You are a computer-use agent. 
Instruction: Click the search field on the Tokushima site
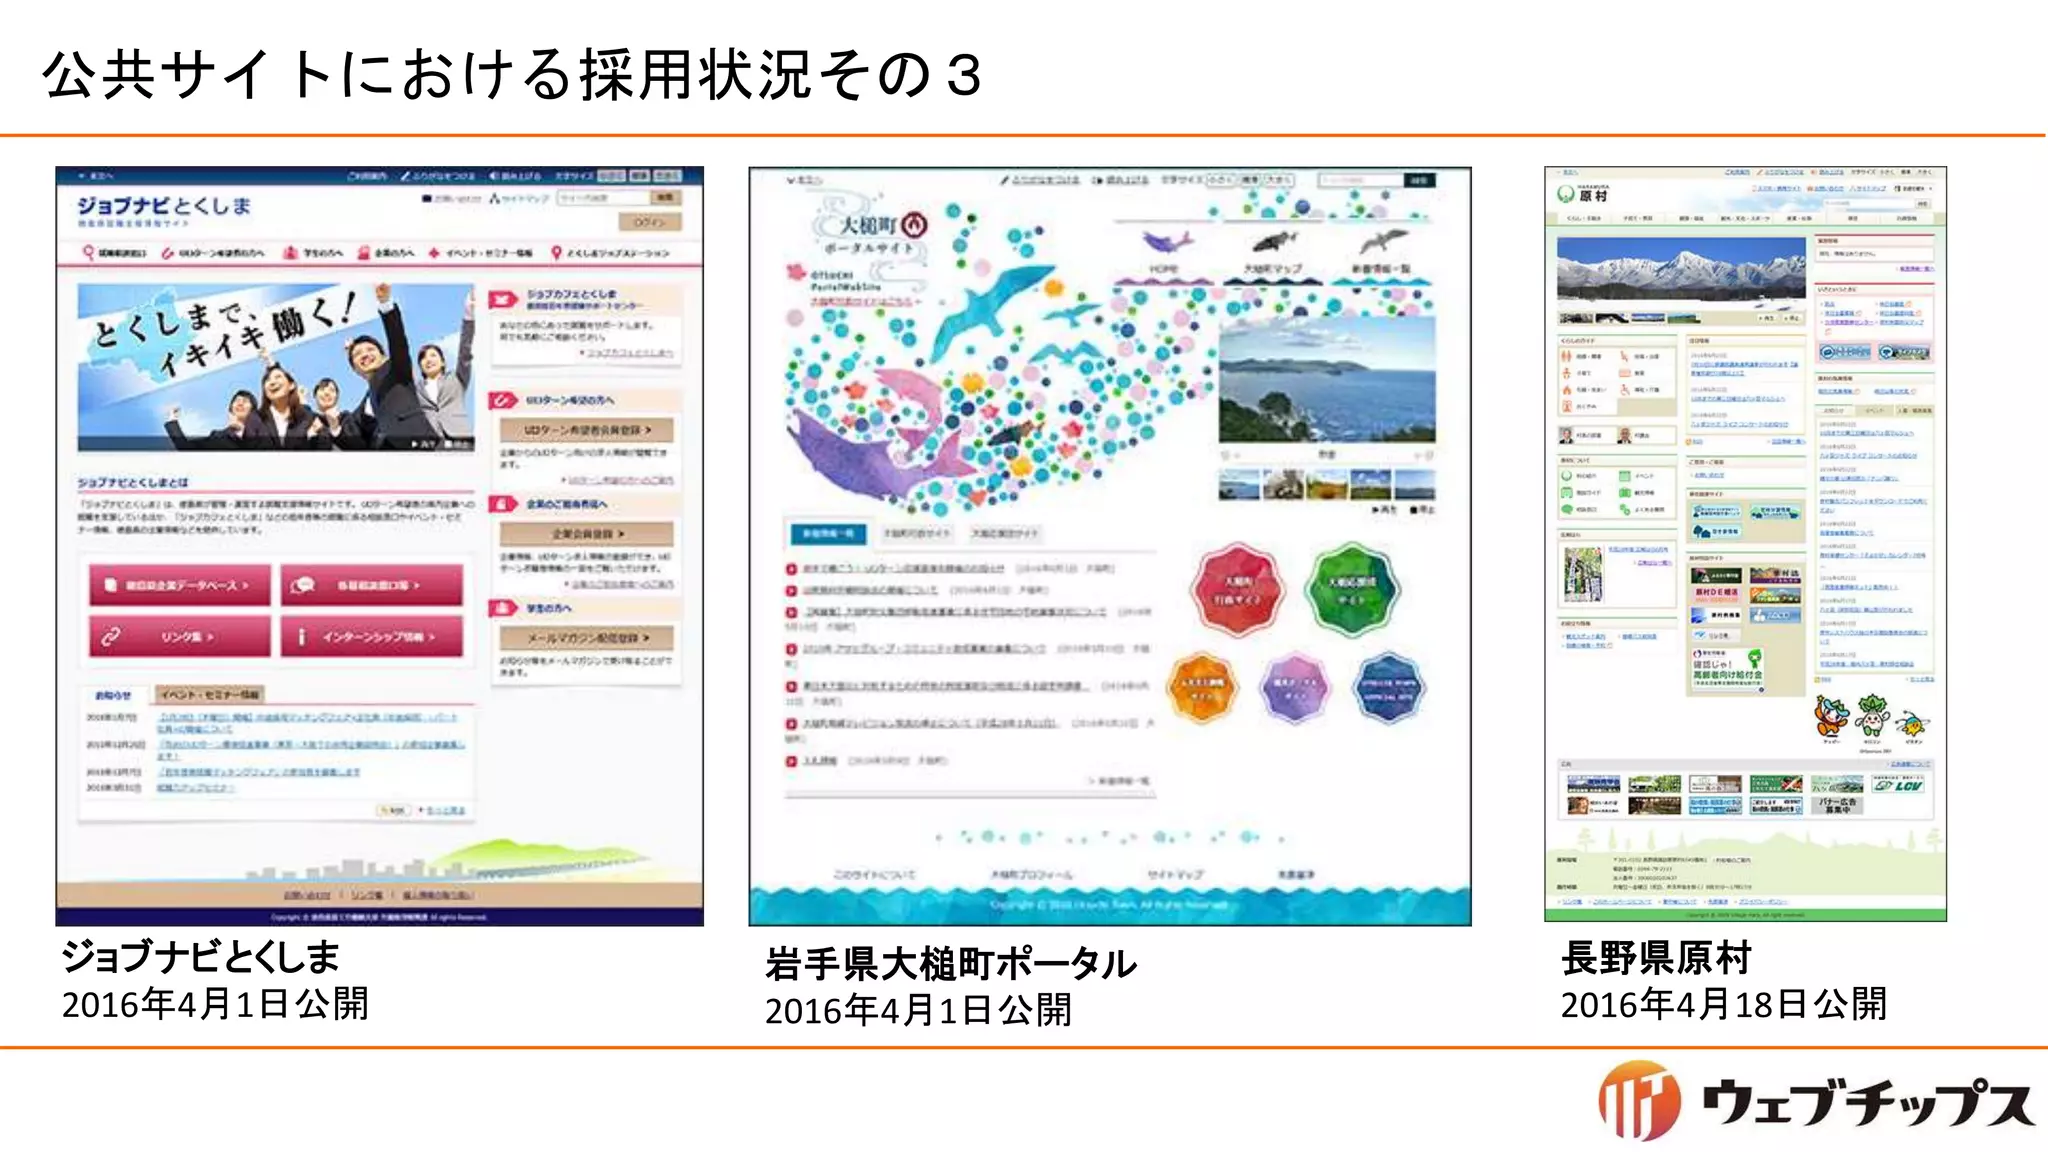[x=603, y=198]
